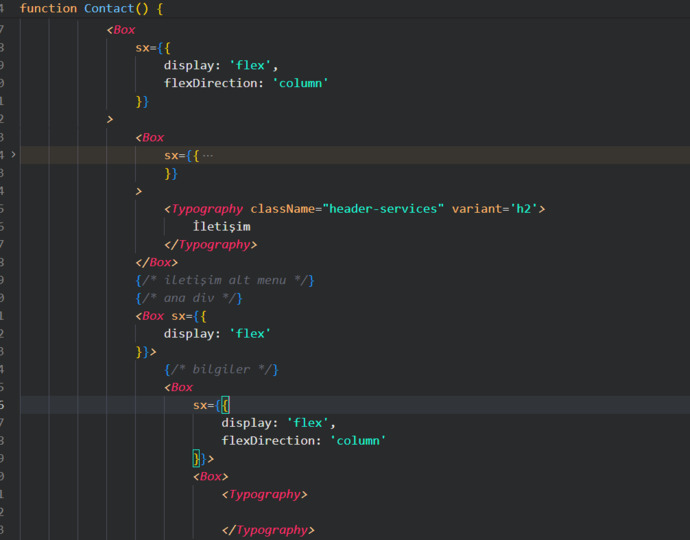The width and height of the screenshot is (690, 540).
Task: Click the 'header-services' className string
Action: click(x=383, y=209)
